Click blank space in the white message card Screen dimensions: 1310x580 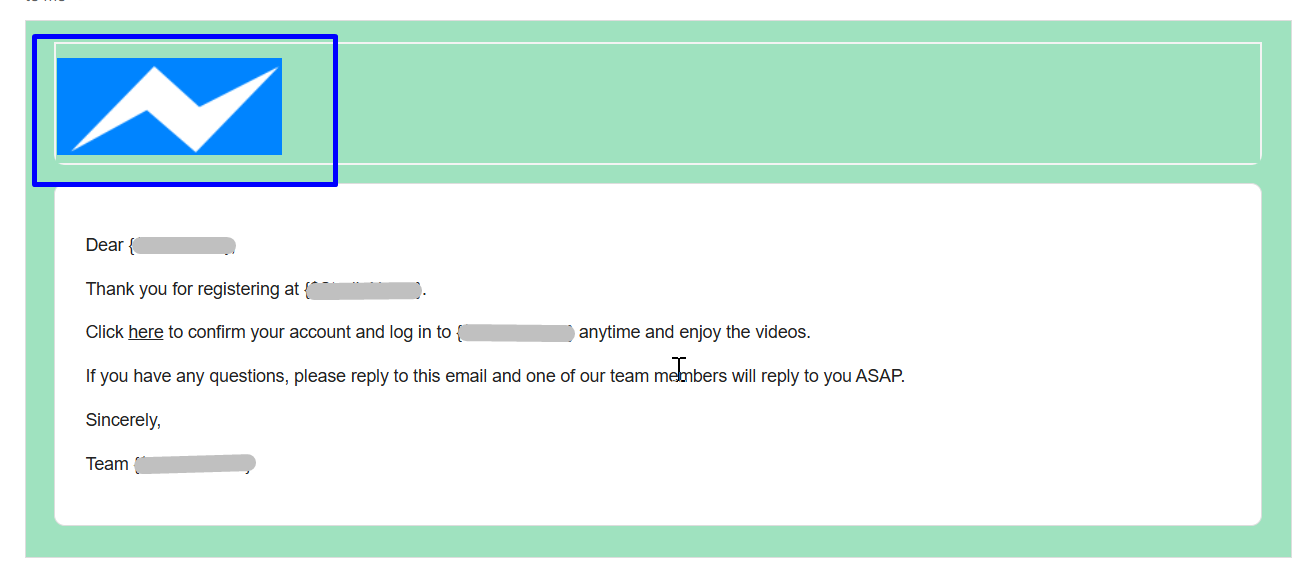(x=900, y=460)
